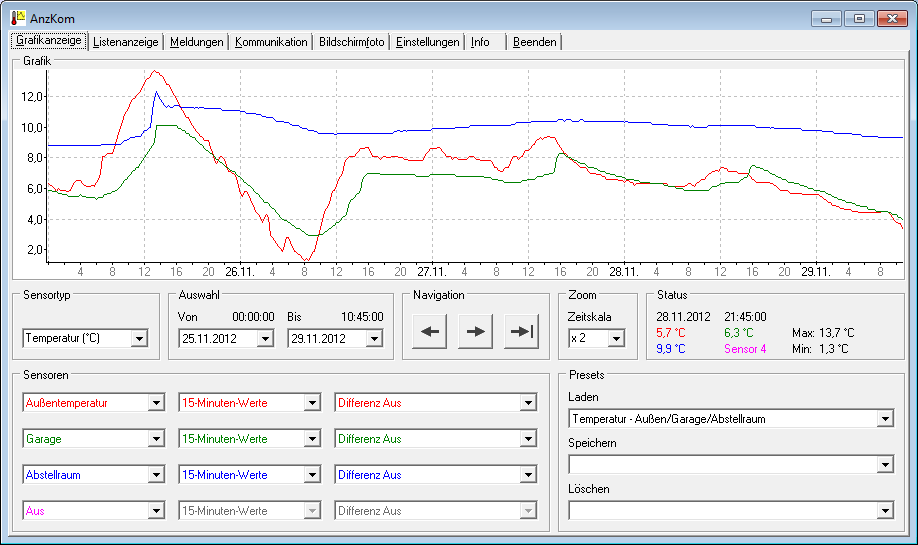Click the left arrow navigation button
This screenshot has width=918, height=545.
(x=429, y=333)
